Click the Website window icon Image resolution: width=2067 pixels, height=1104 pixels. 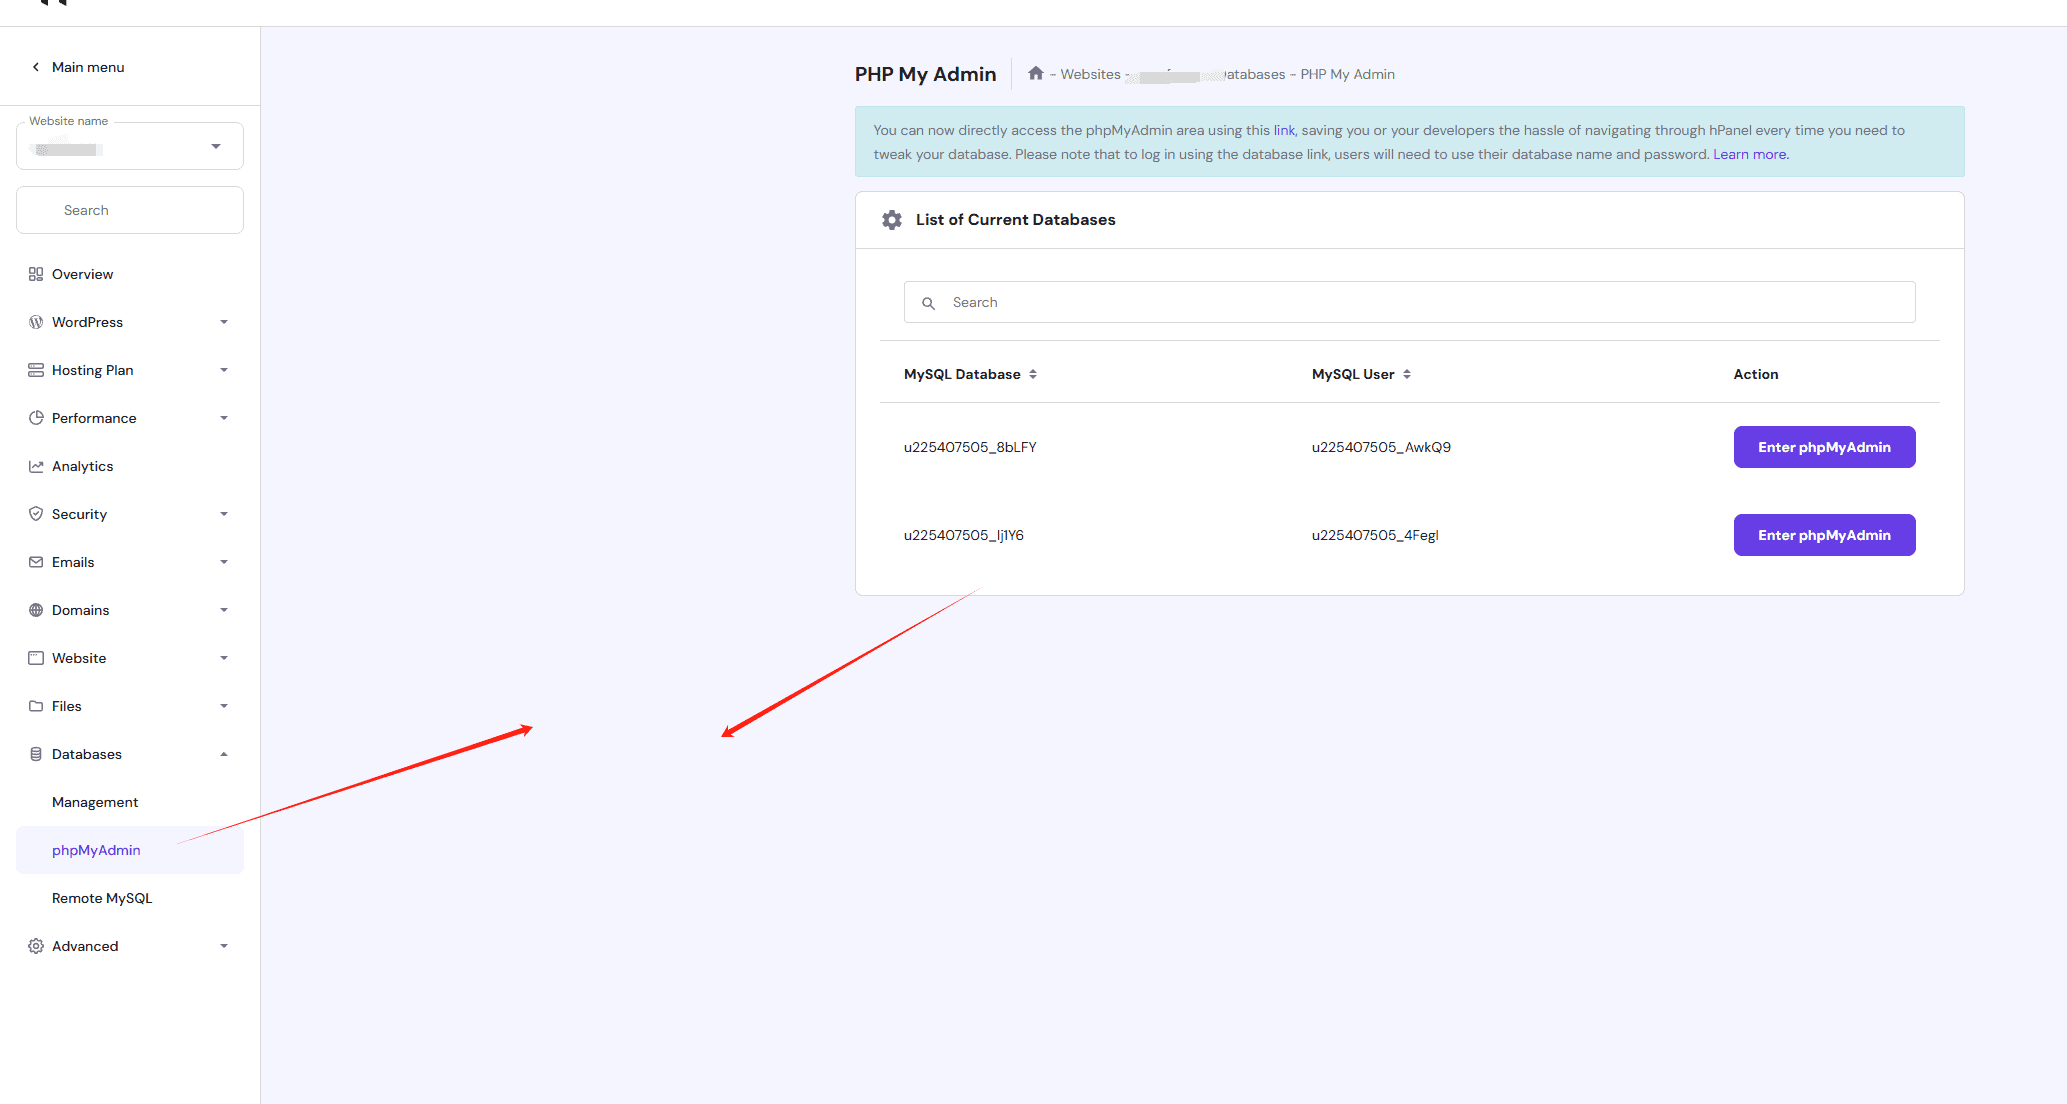click(36, 658)
